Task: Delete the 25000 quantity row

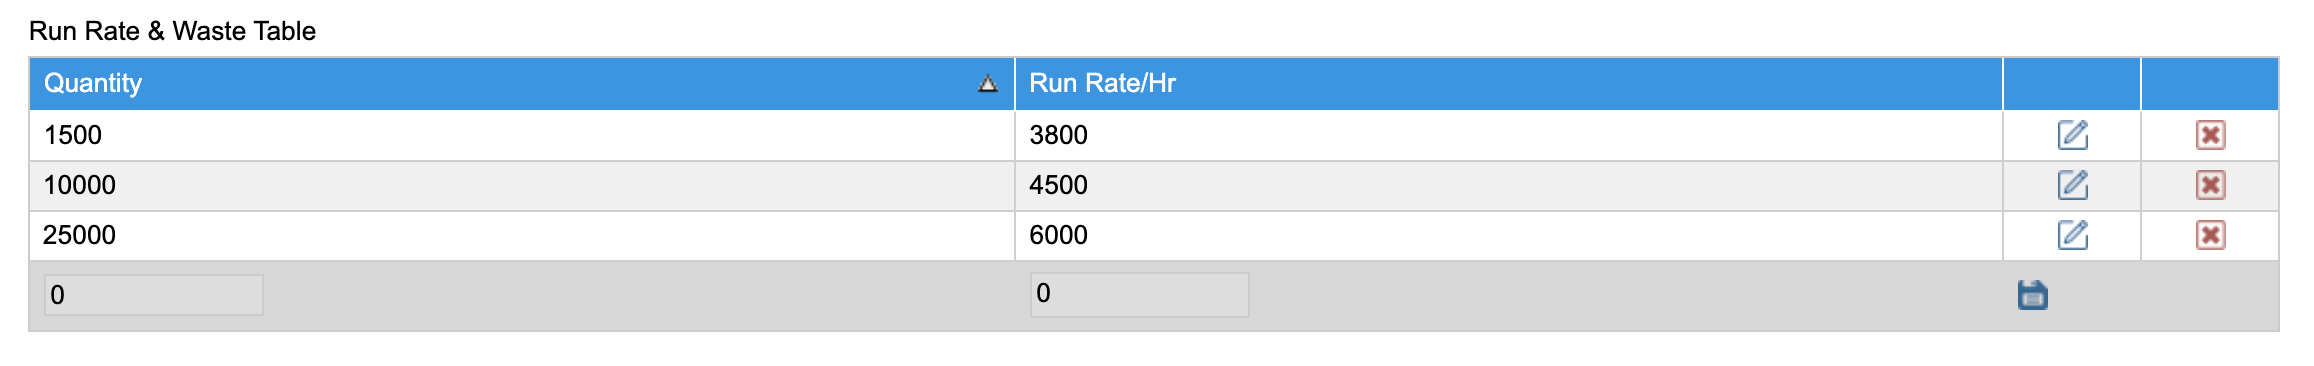Action: coord(2210,235)
